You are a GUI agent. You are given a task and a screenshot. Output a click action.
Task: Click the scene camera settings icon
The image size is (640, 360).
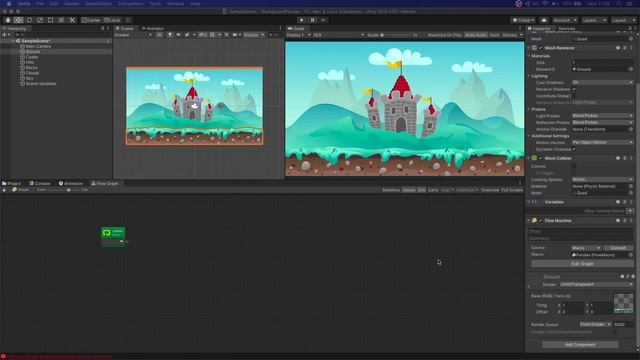[236, 35]
